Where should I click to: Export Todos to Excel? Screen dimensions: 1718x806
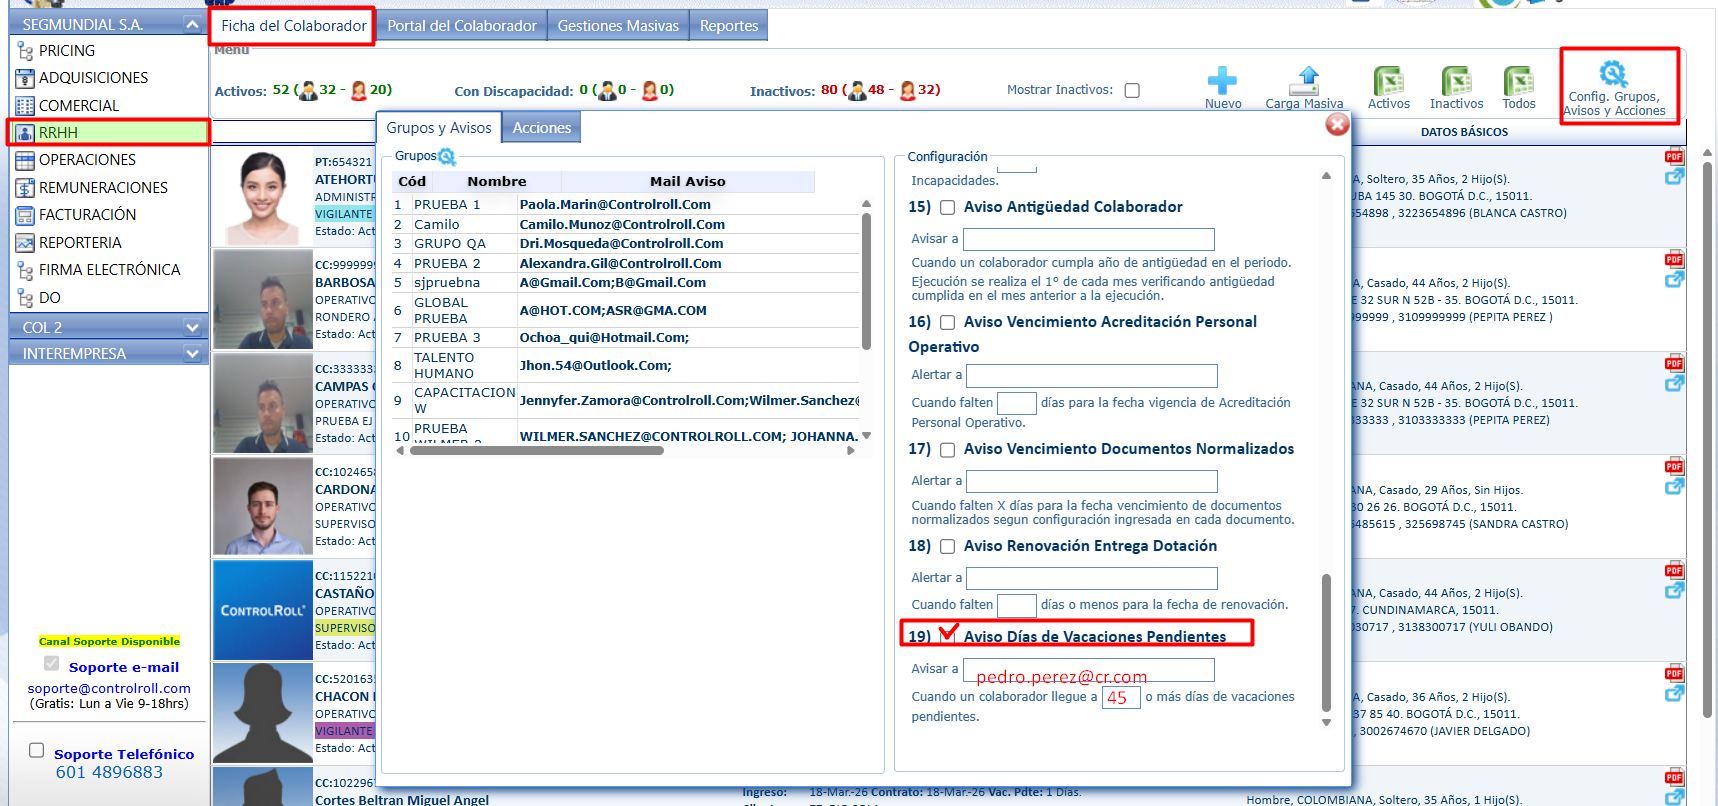(1518, 81)
